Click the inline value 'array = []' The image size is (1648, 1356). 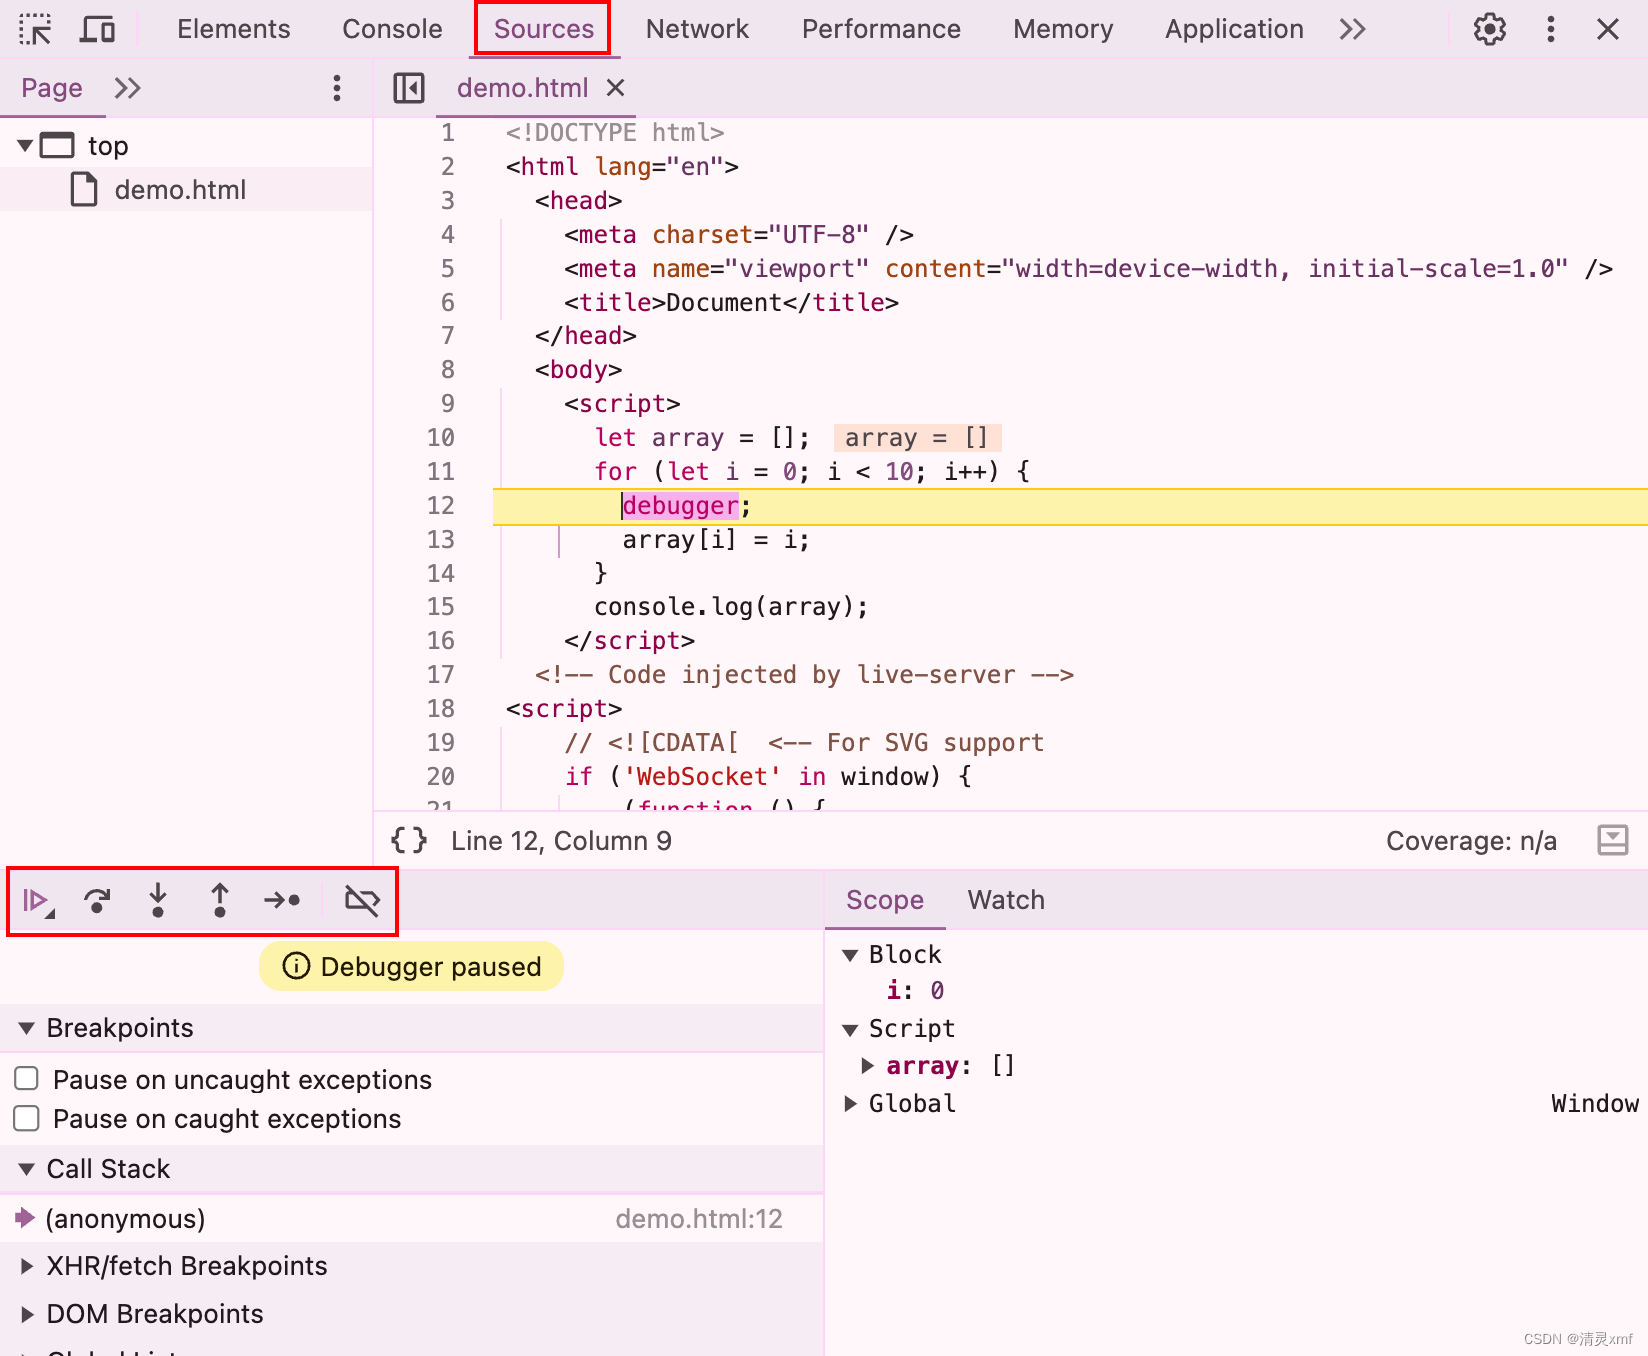point(916,438)
